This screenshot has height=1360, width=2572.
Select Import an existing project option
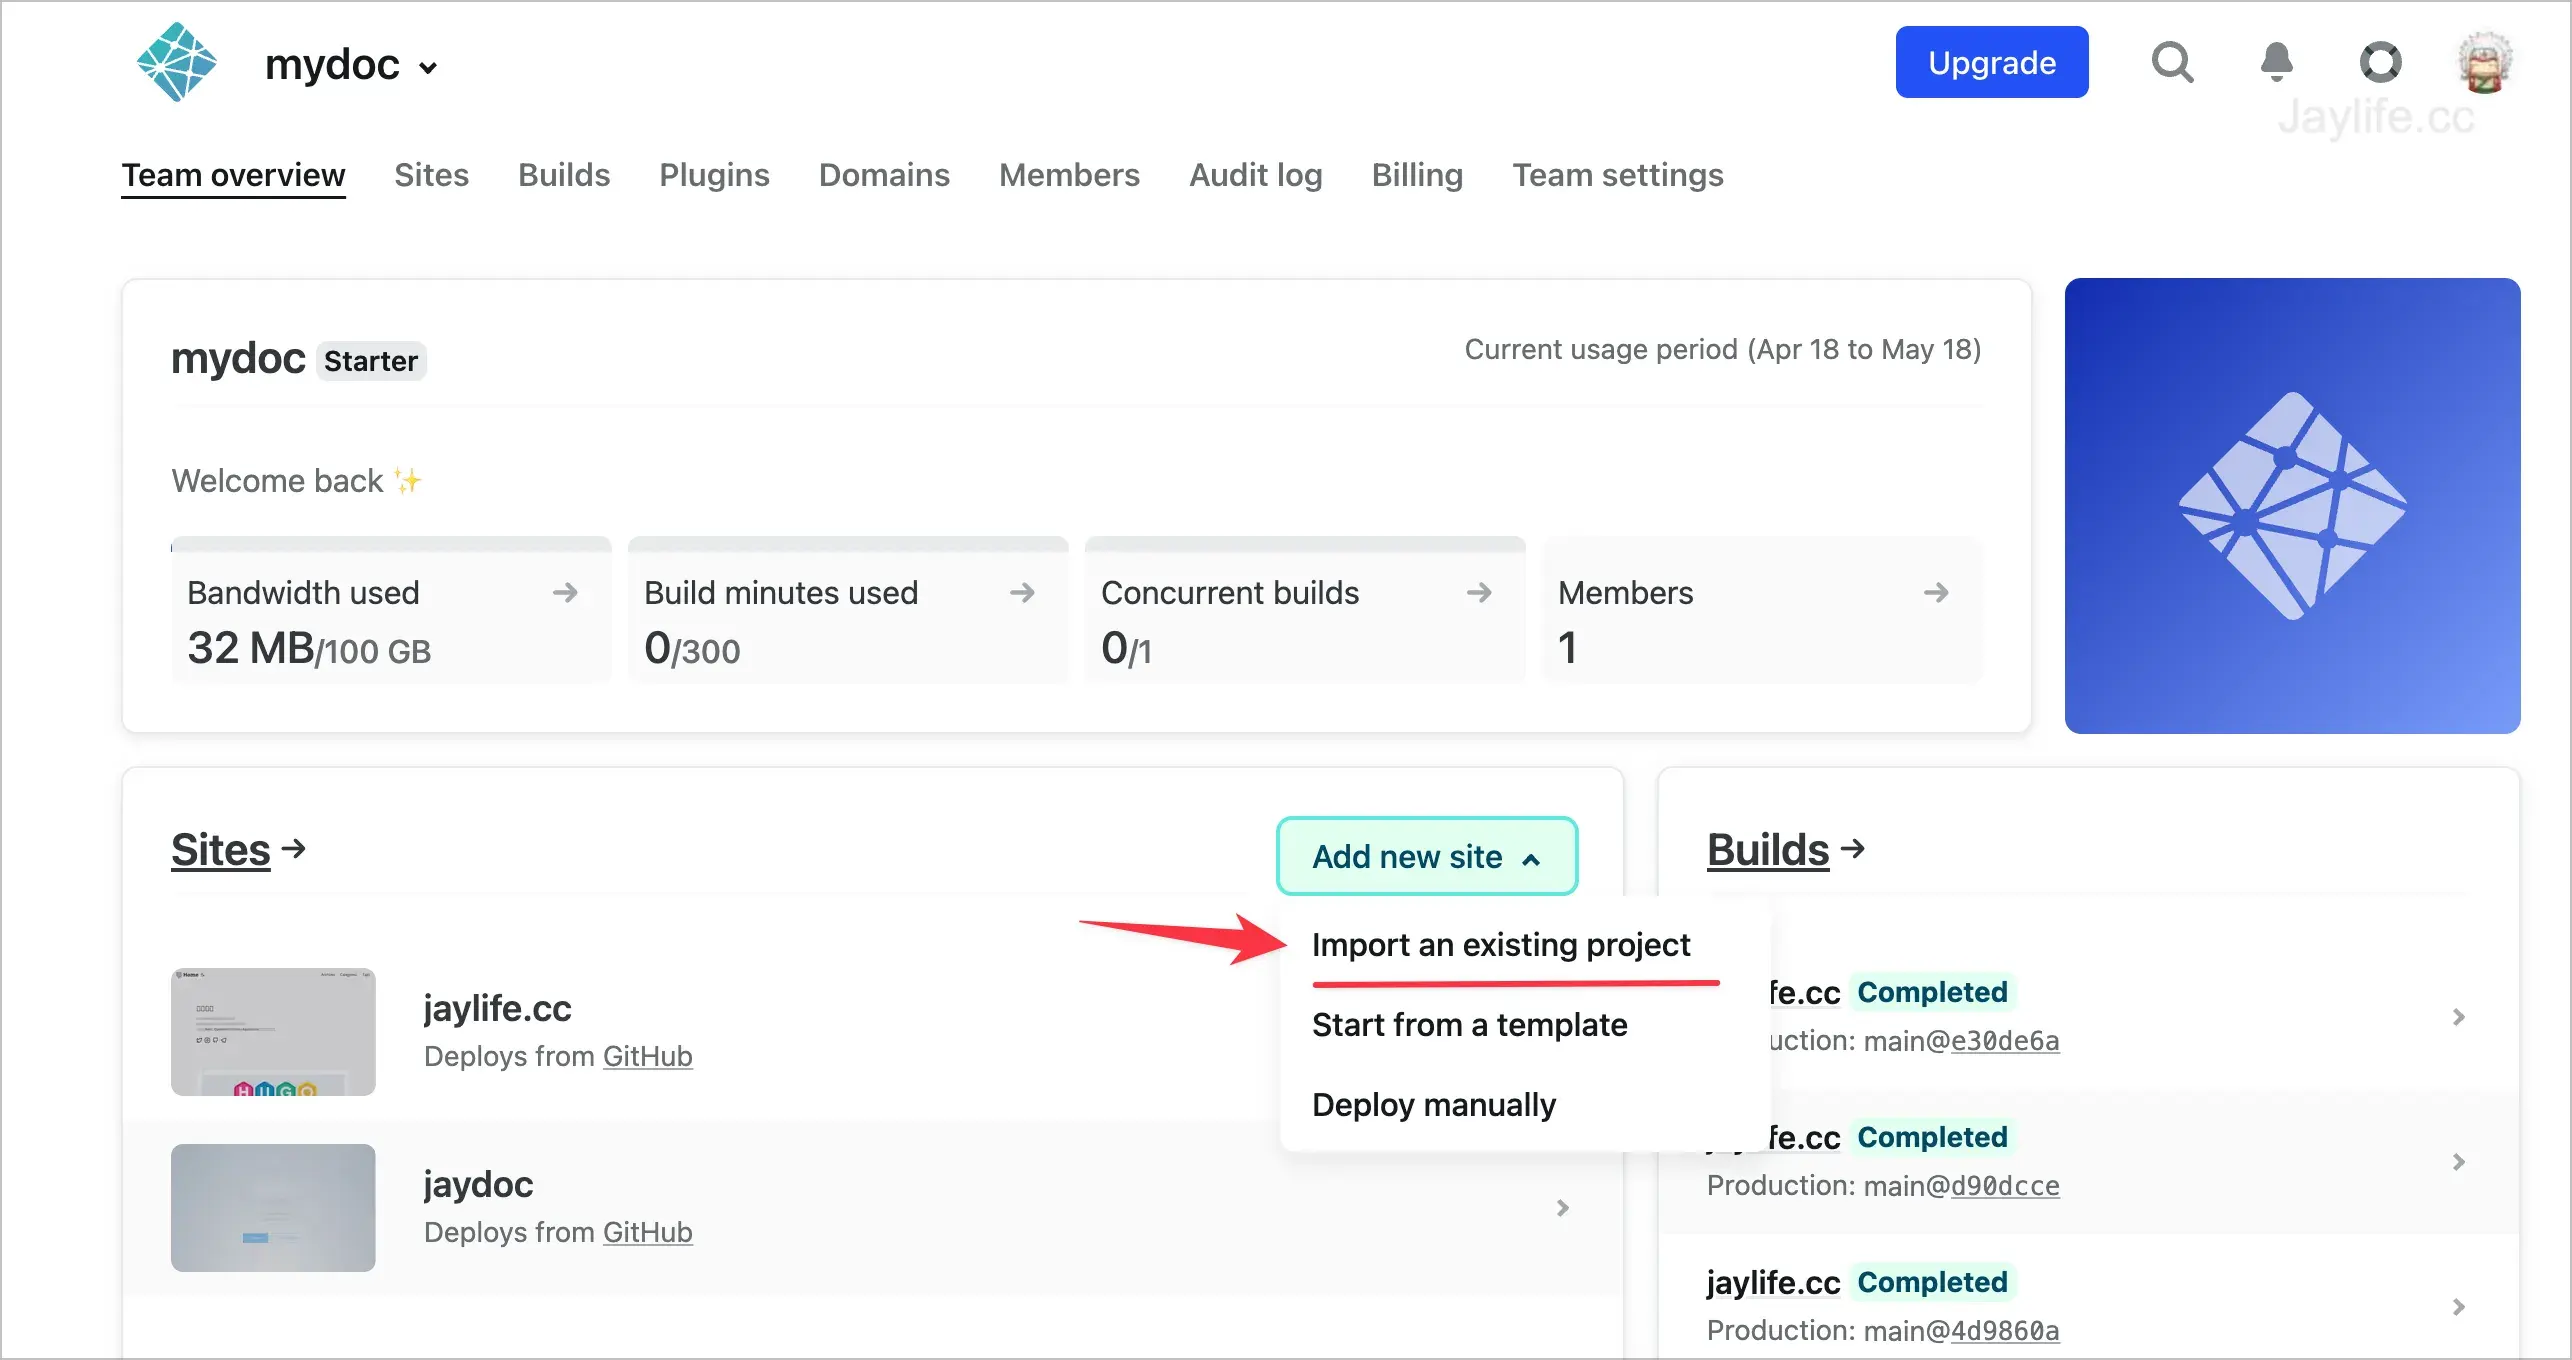1502,944
